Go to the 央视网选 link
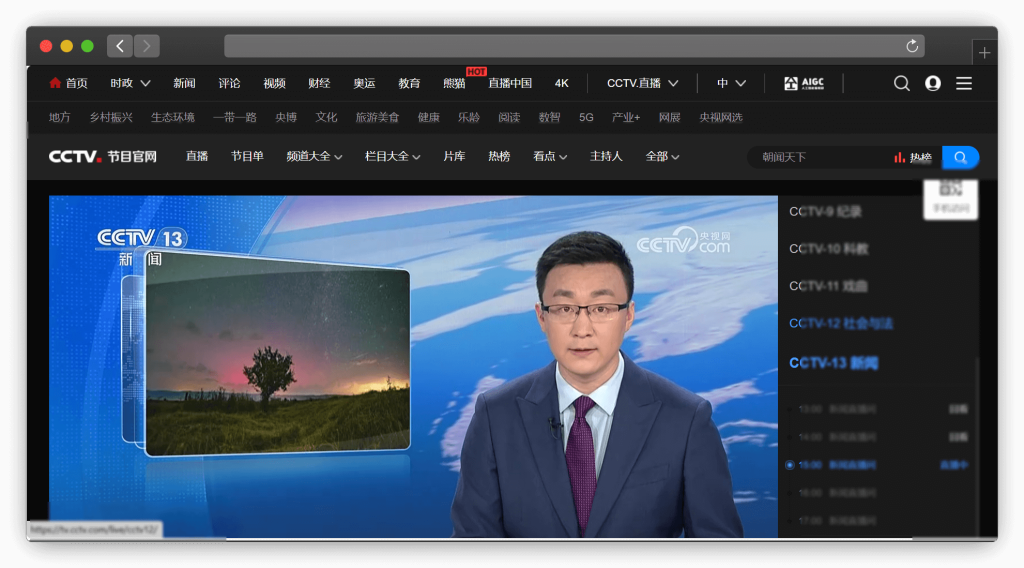This screenshot has height=568, width=1024. 721,118
